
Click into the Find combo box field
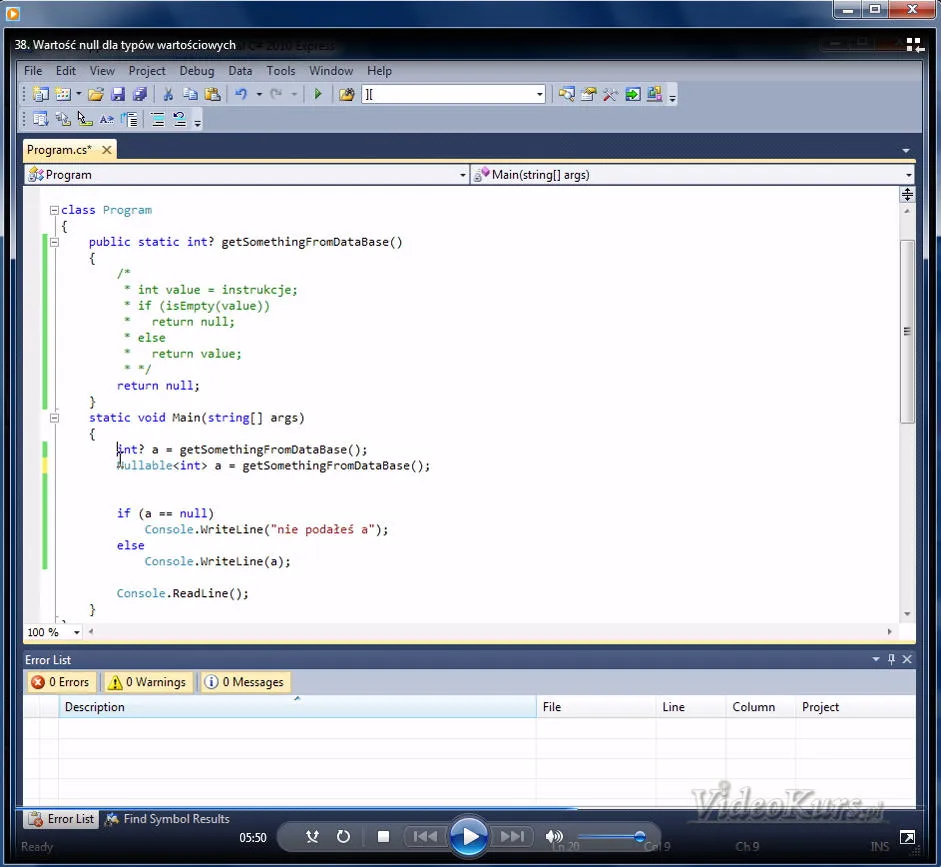[x=448, y=94]
